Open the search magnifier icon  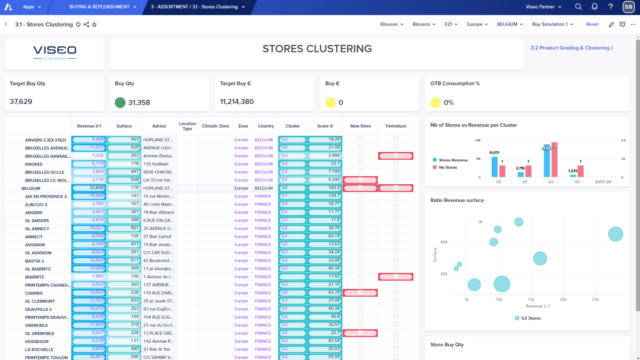pos(578,7)
